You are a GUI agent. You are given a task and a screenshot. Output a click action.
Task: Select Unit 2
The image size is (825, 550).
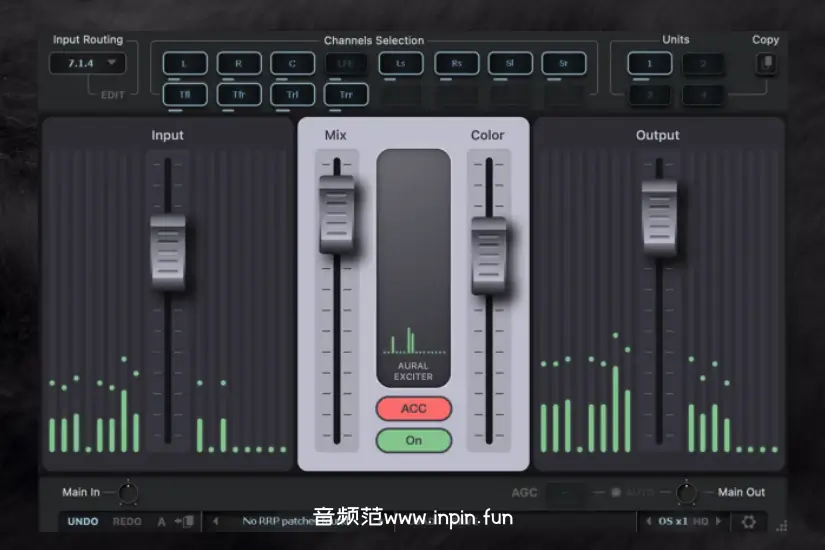[703, 64]
